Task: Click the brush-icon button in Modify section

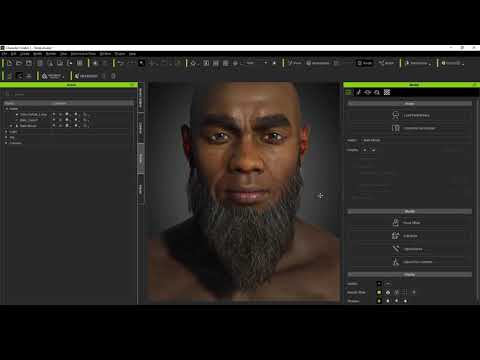Action: coord(410,249)
